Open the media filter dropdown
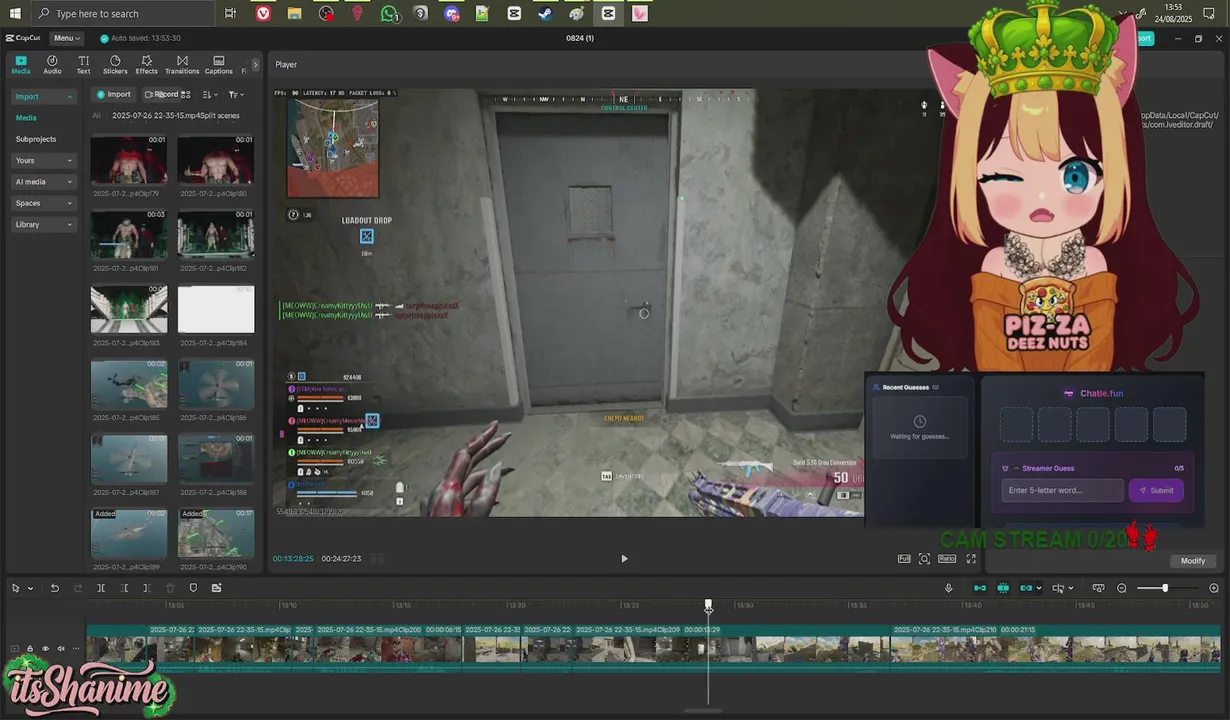The image size is (1230, 720). tap(235, 94)
